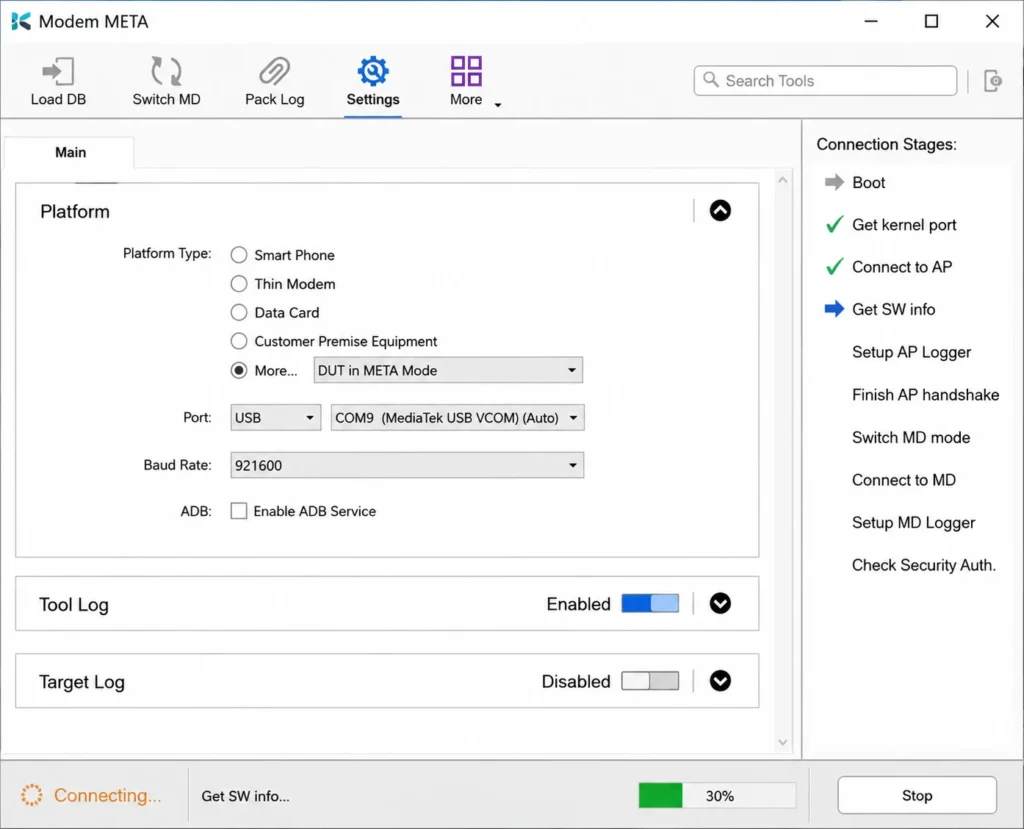Click the scroll up arrow of settings panel
Screen dimensions: 1024x829
pos(782,180)
